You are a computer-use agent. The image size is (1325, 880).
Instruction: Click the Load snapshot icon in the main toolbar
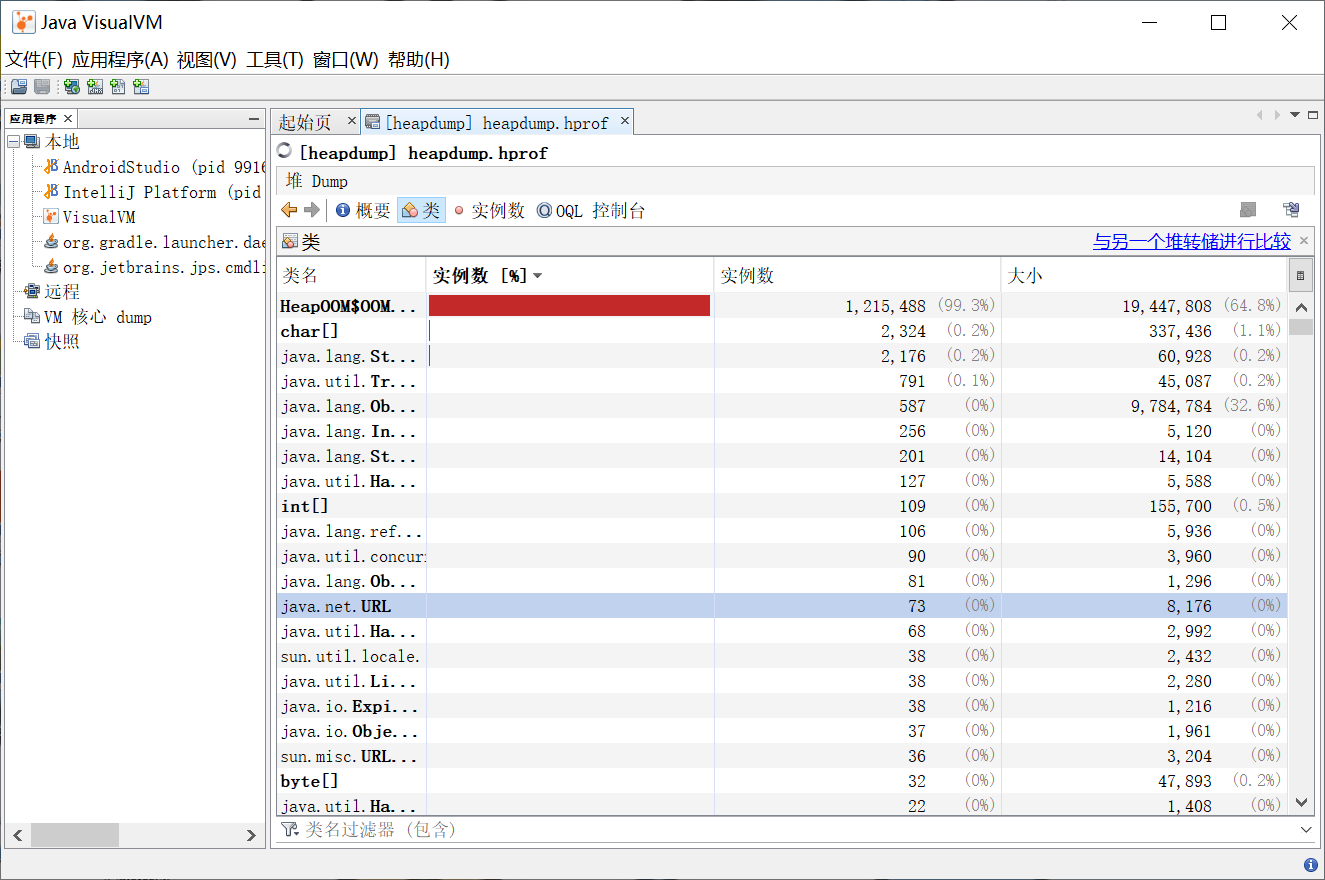tap(19, 87)
